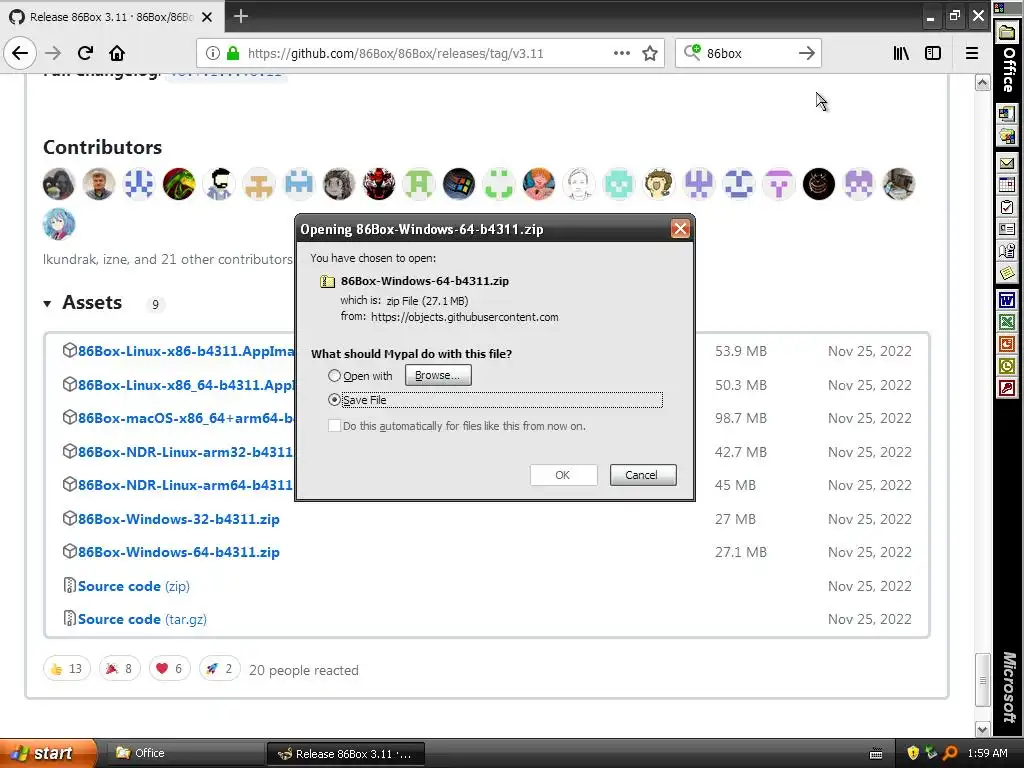Click the magnifier tray icon

click(950, 753)
